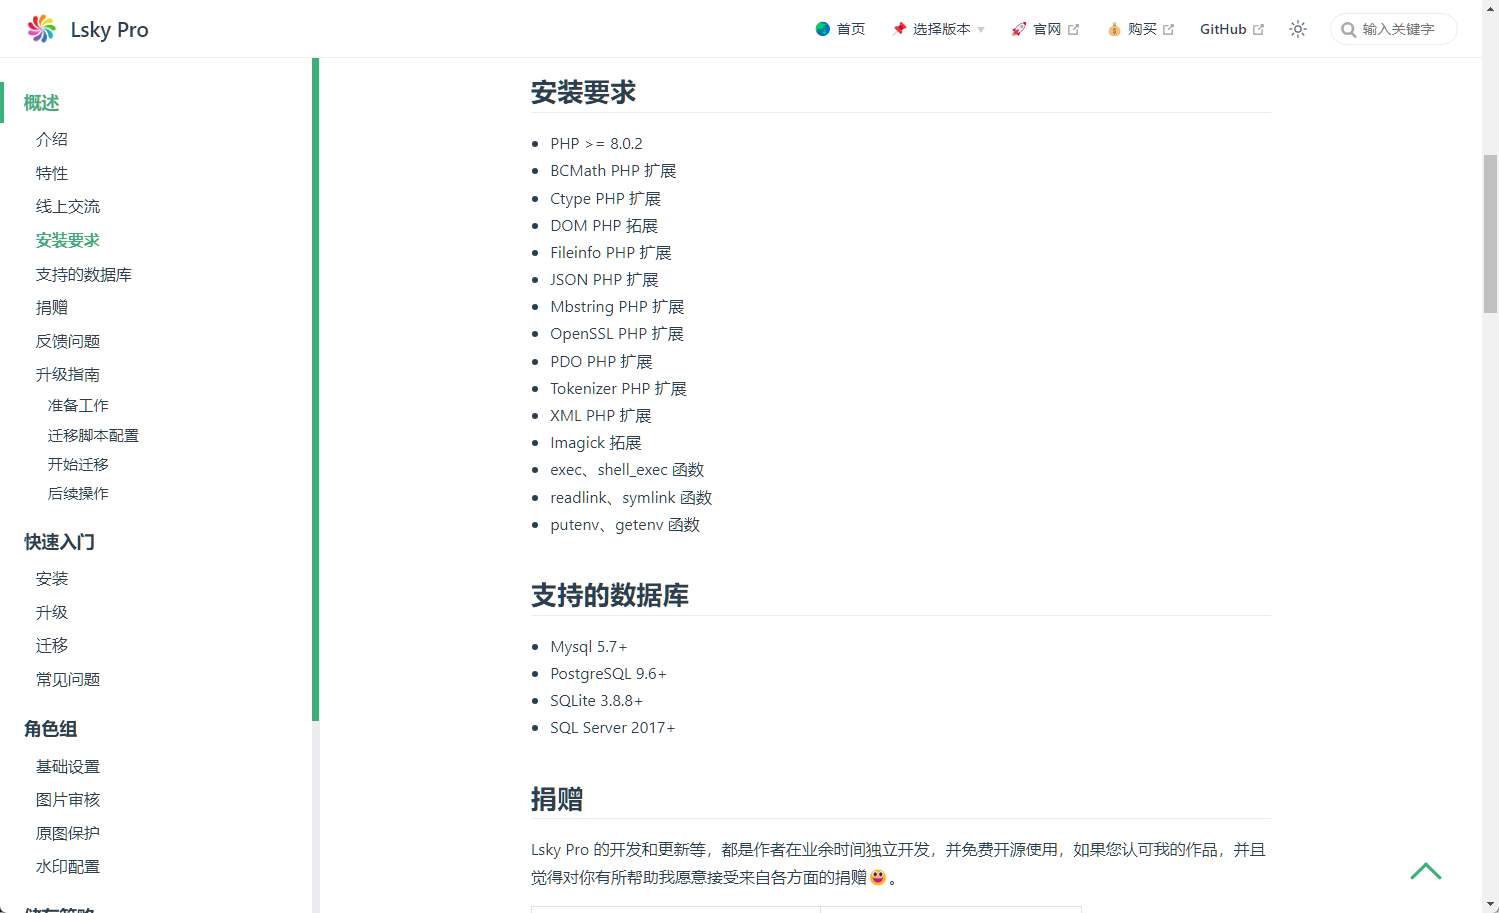Click the Lsky Pro site title
This screenshot has width=1499, height=913.
[x=109, y=29]
